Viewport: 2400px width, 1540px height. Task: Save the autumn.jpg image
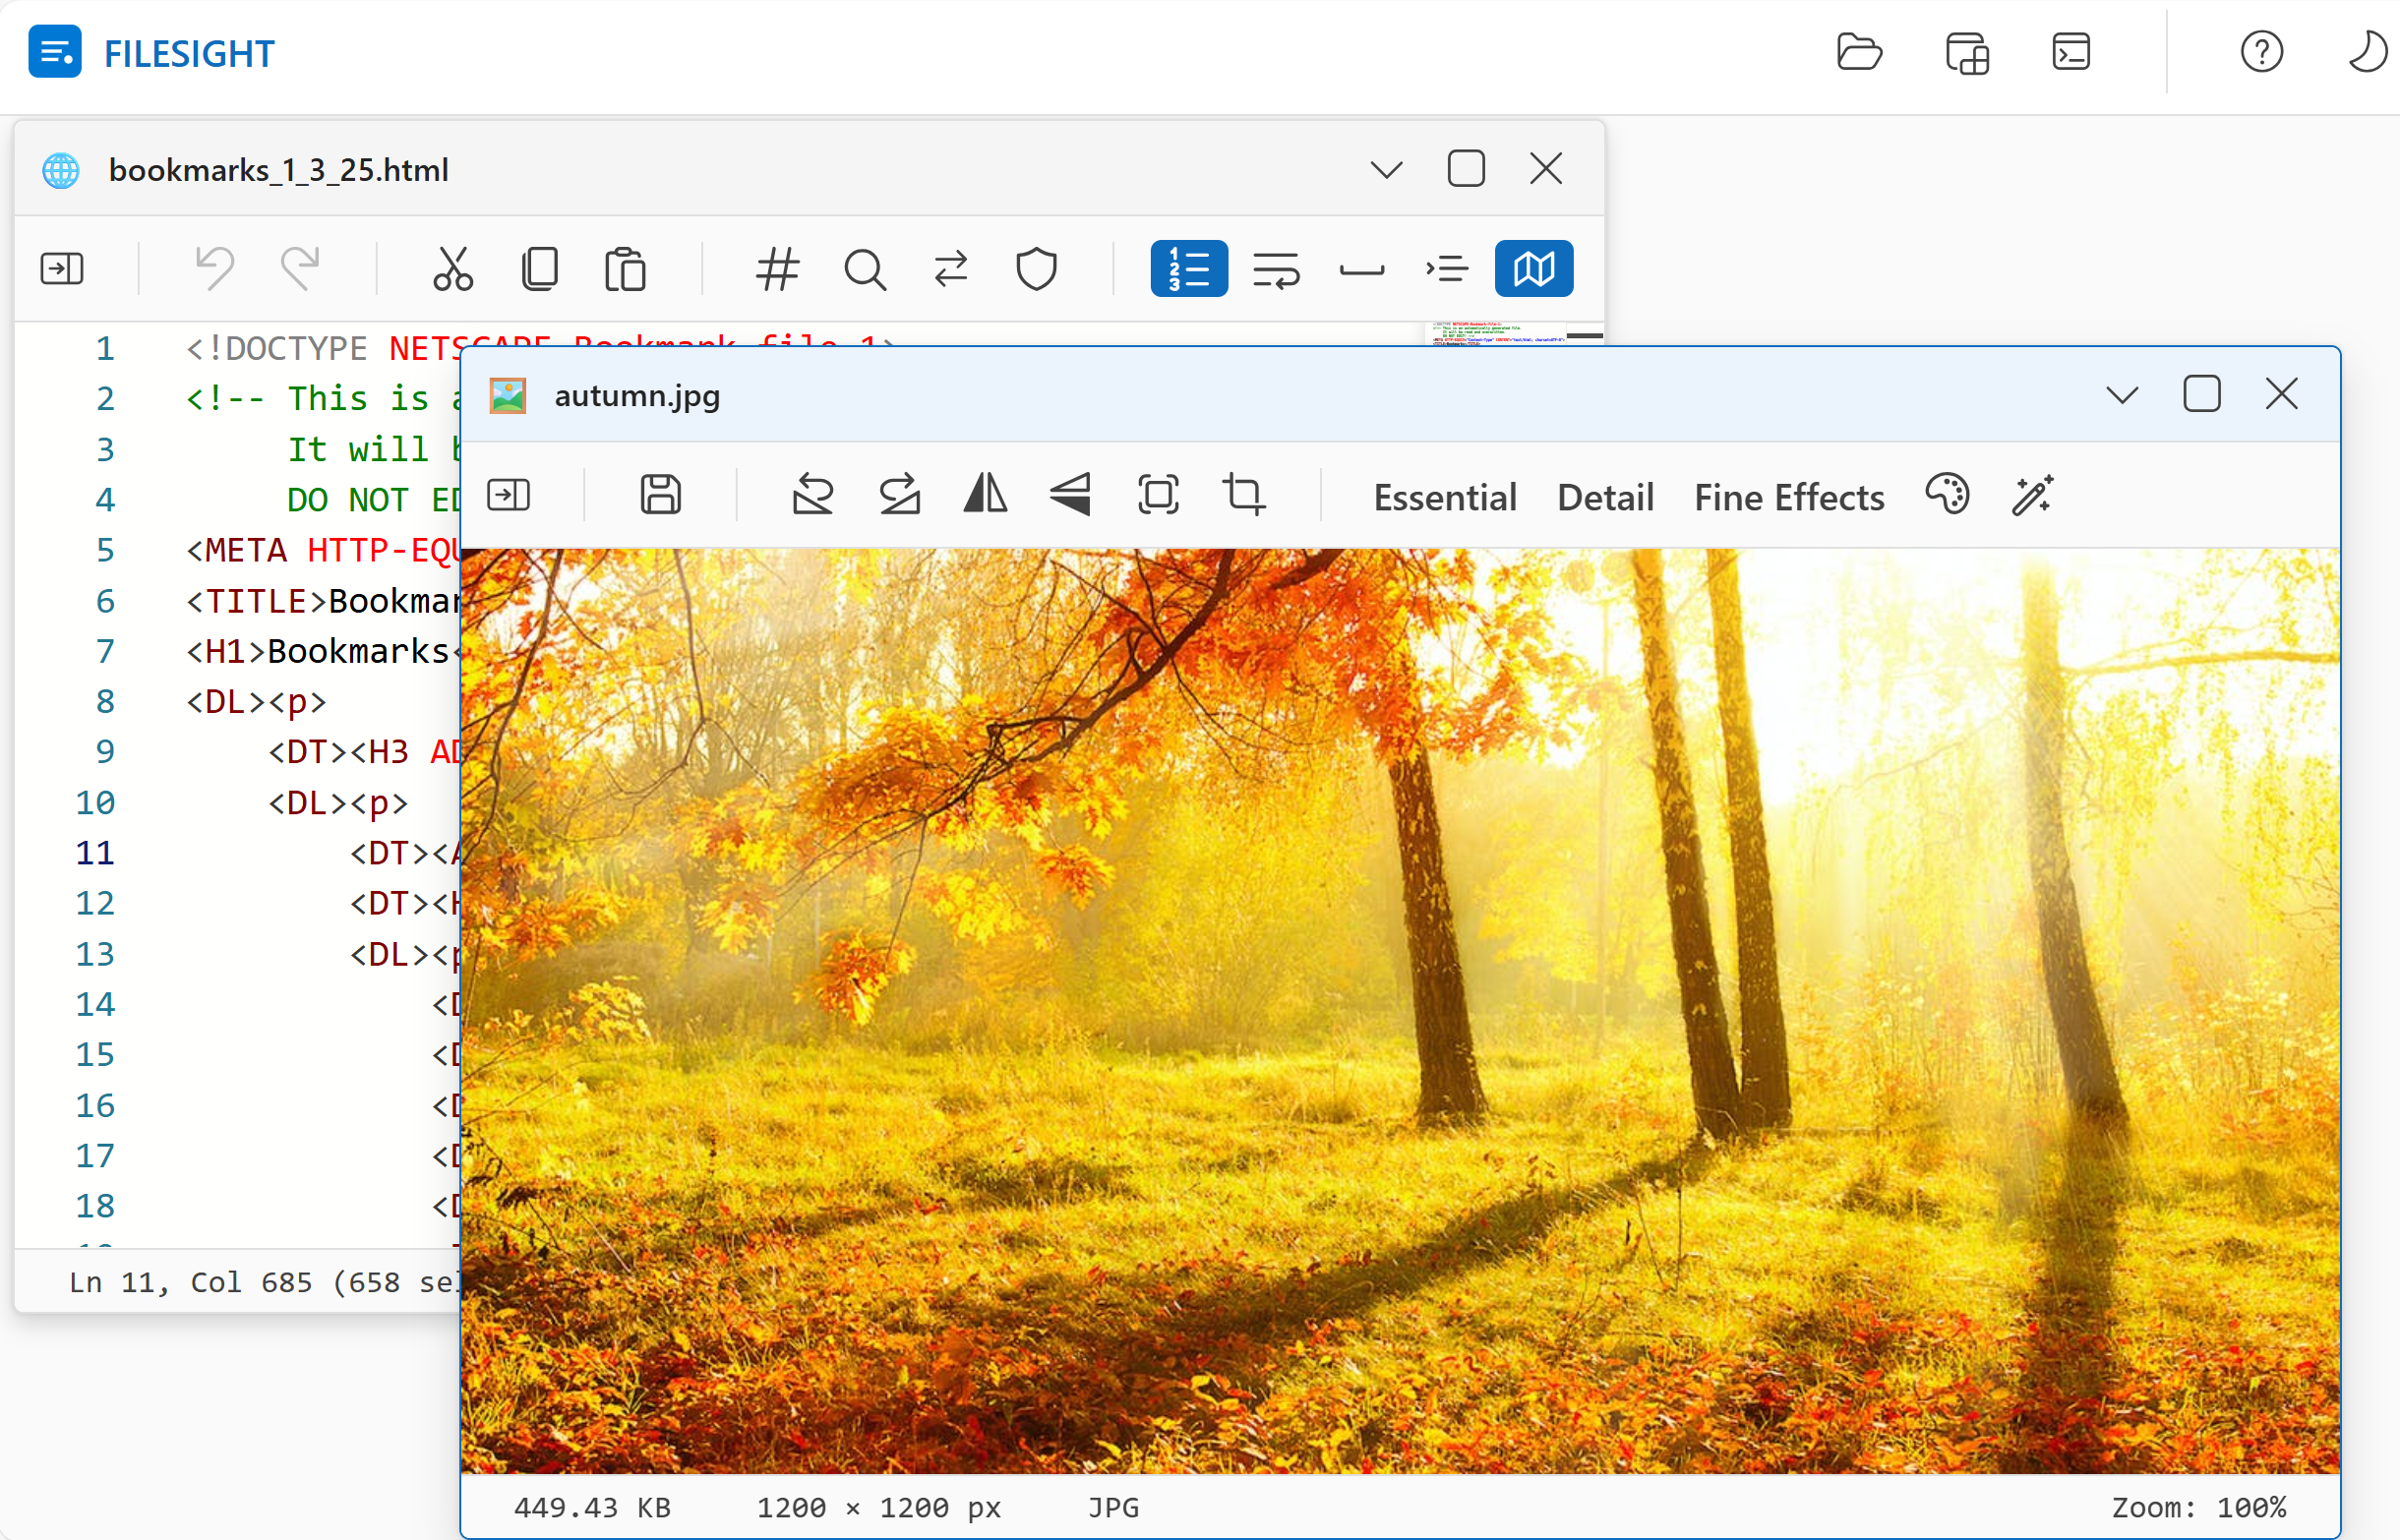click(x=660, y=495)
